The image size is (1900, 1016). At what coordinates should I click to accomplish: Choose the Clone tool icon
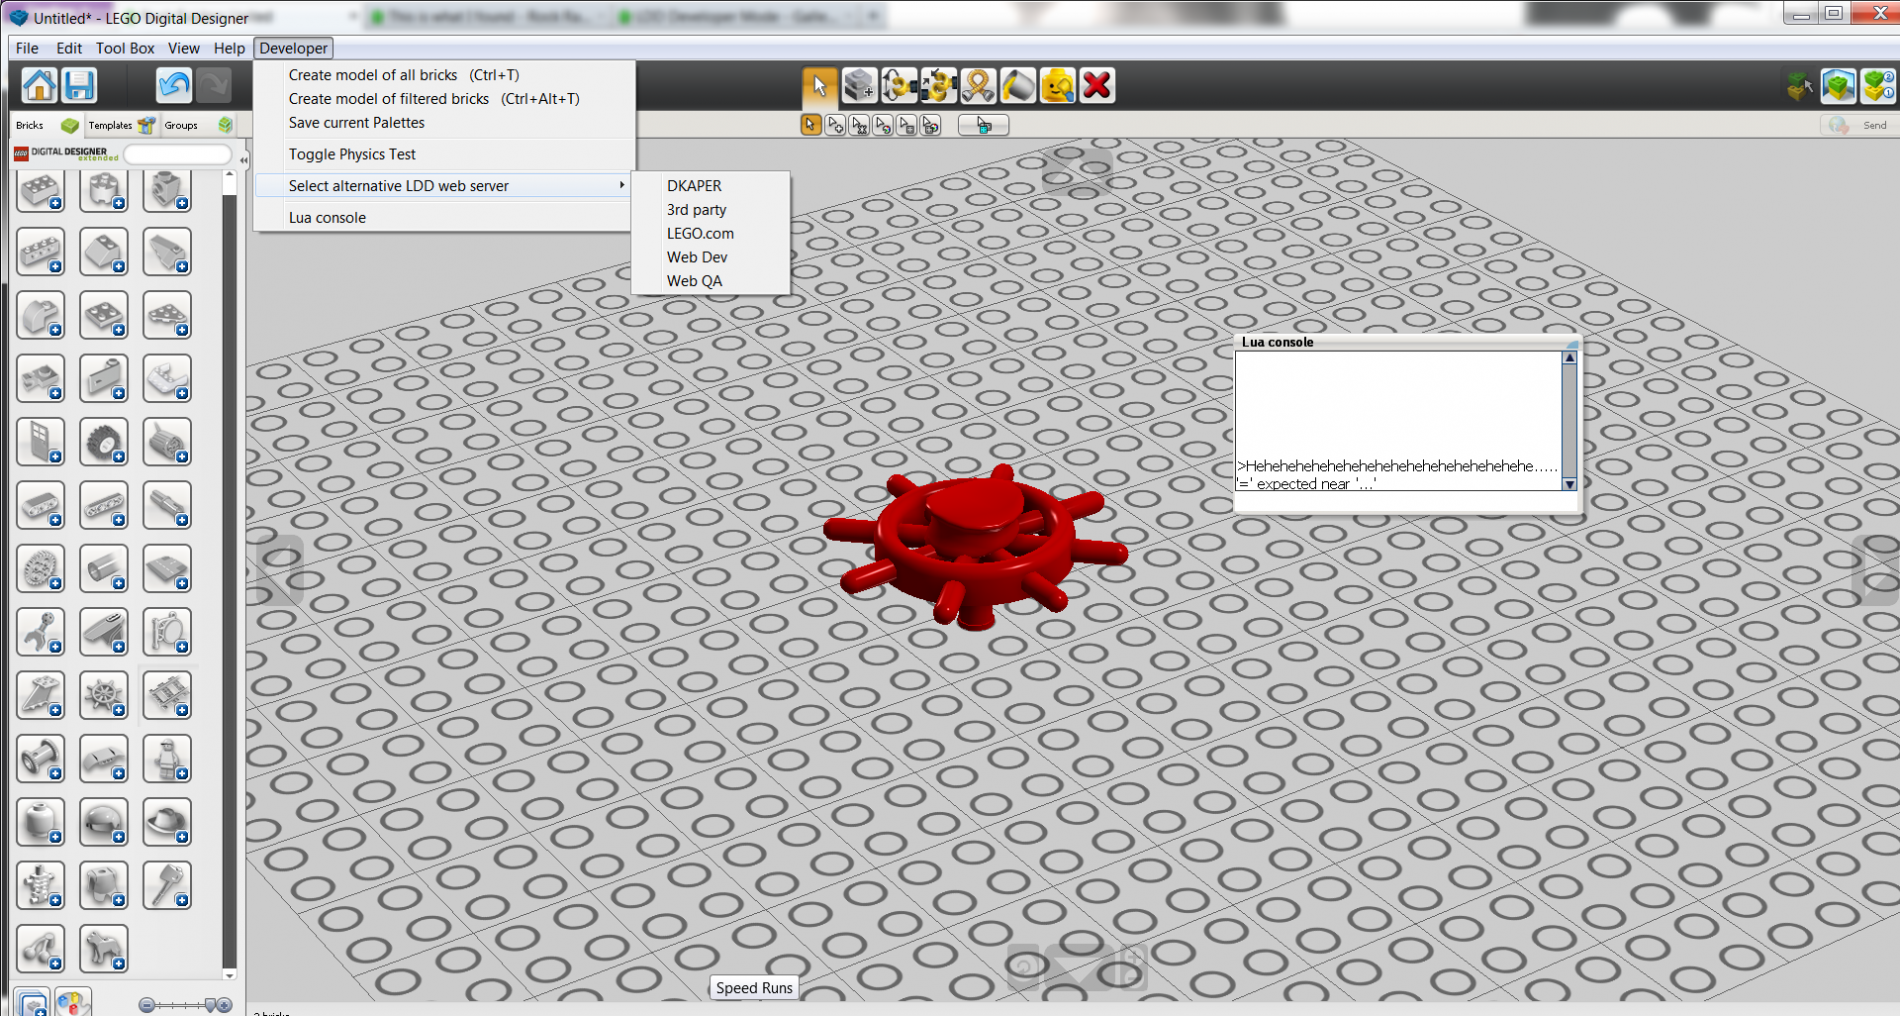coord(859,86)
